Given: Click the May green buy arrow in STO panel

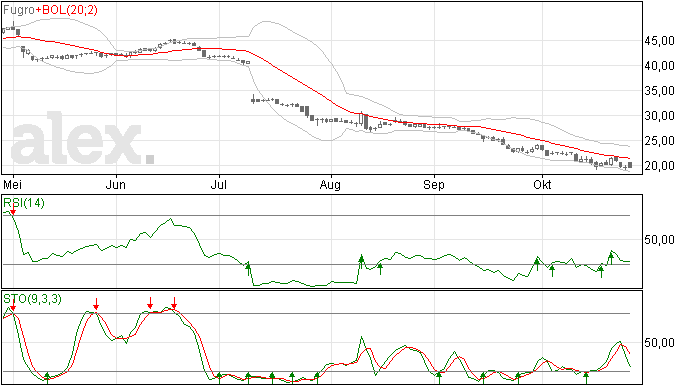Looking at the screenshot, I should pyautogui.click(x=48, y=378).
